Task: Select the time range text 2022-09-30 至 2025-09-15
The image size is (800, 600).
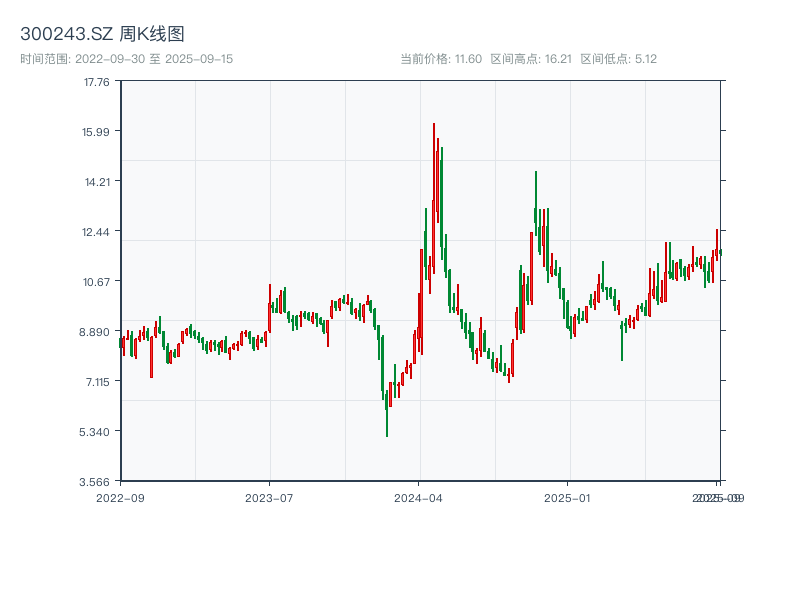Action: [154, 59]
